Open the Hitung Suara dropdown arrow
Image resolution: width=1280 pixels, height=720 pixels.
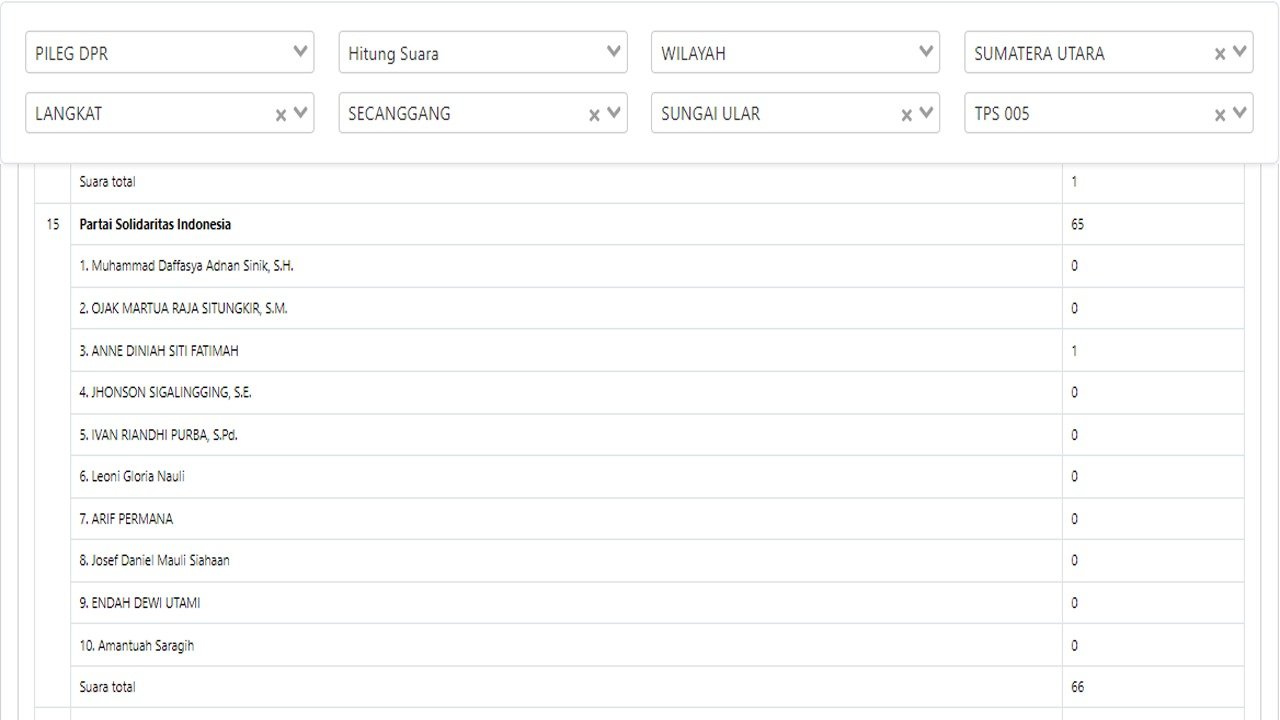tap(614, 52)
